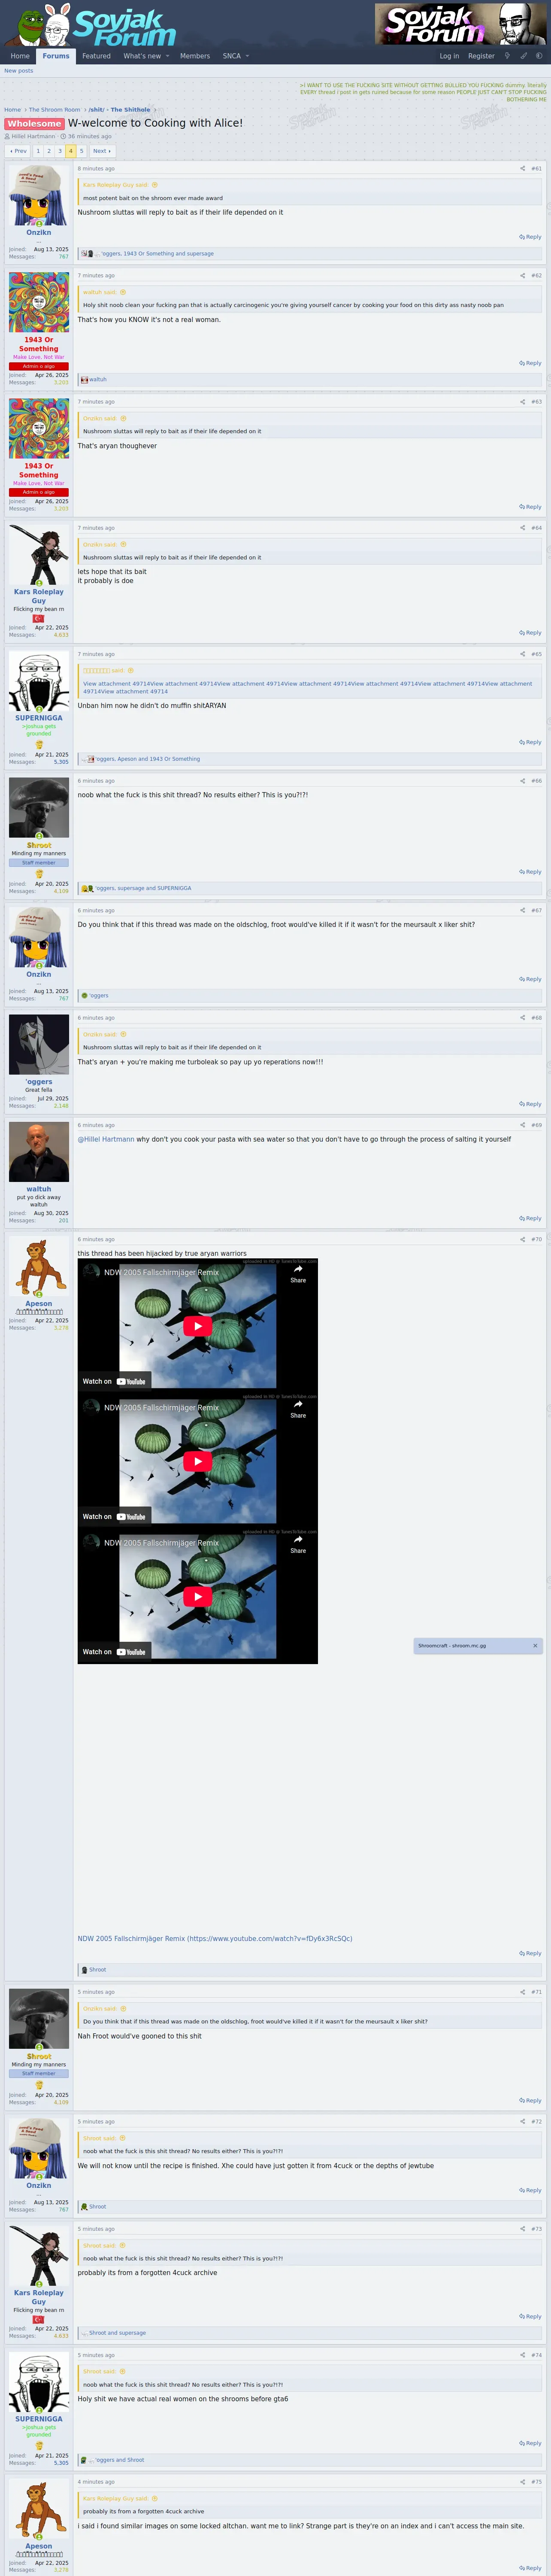View waltuh's avatar on post #69

coord(39,1152)
